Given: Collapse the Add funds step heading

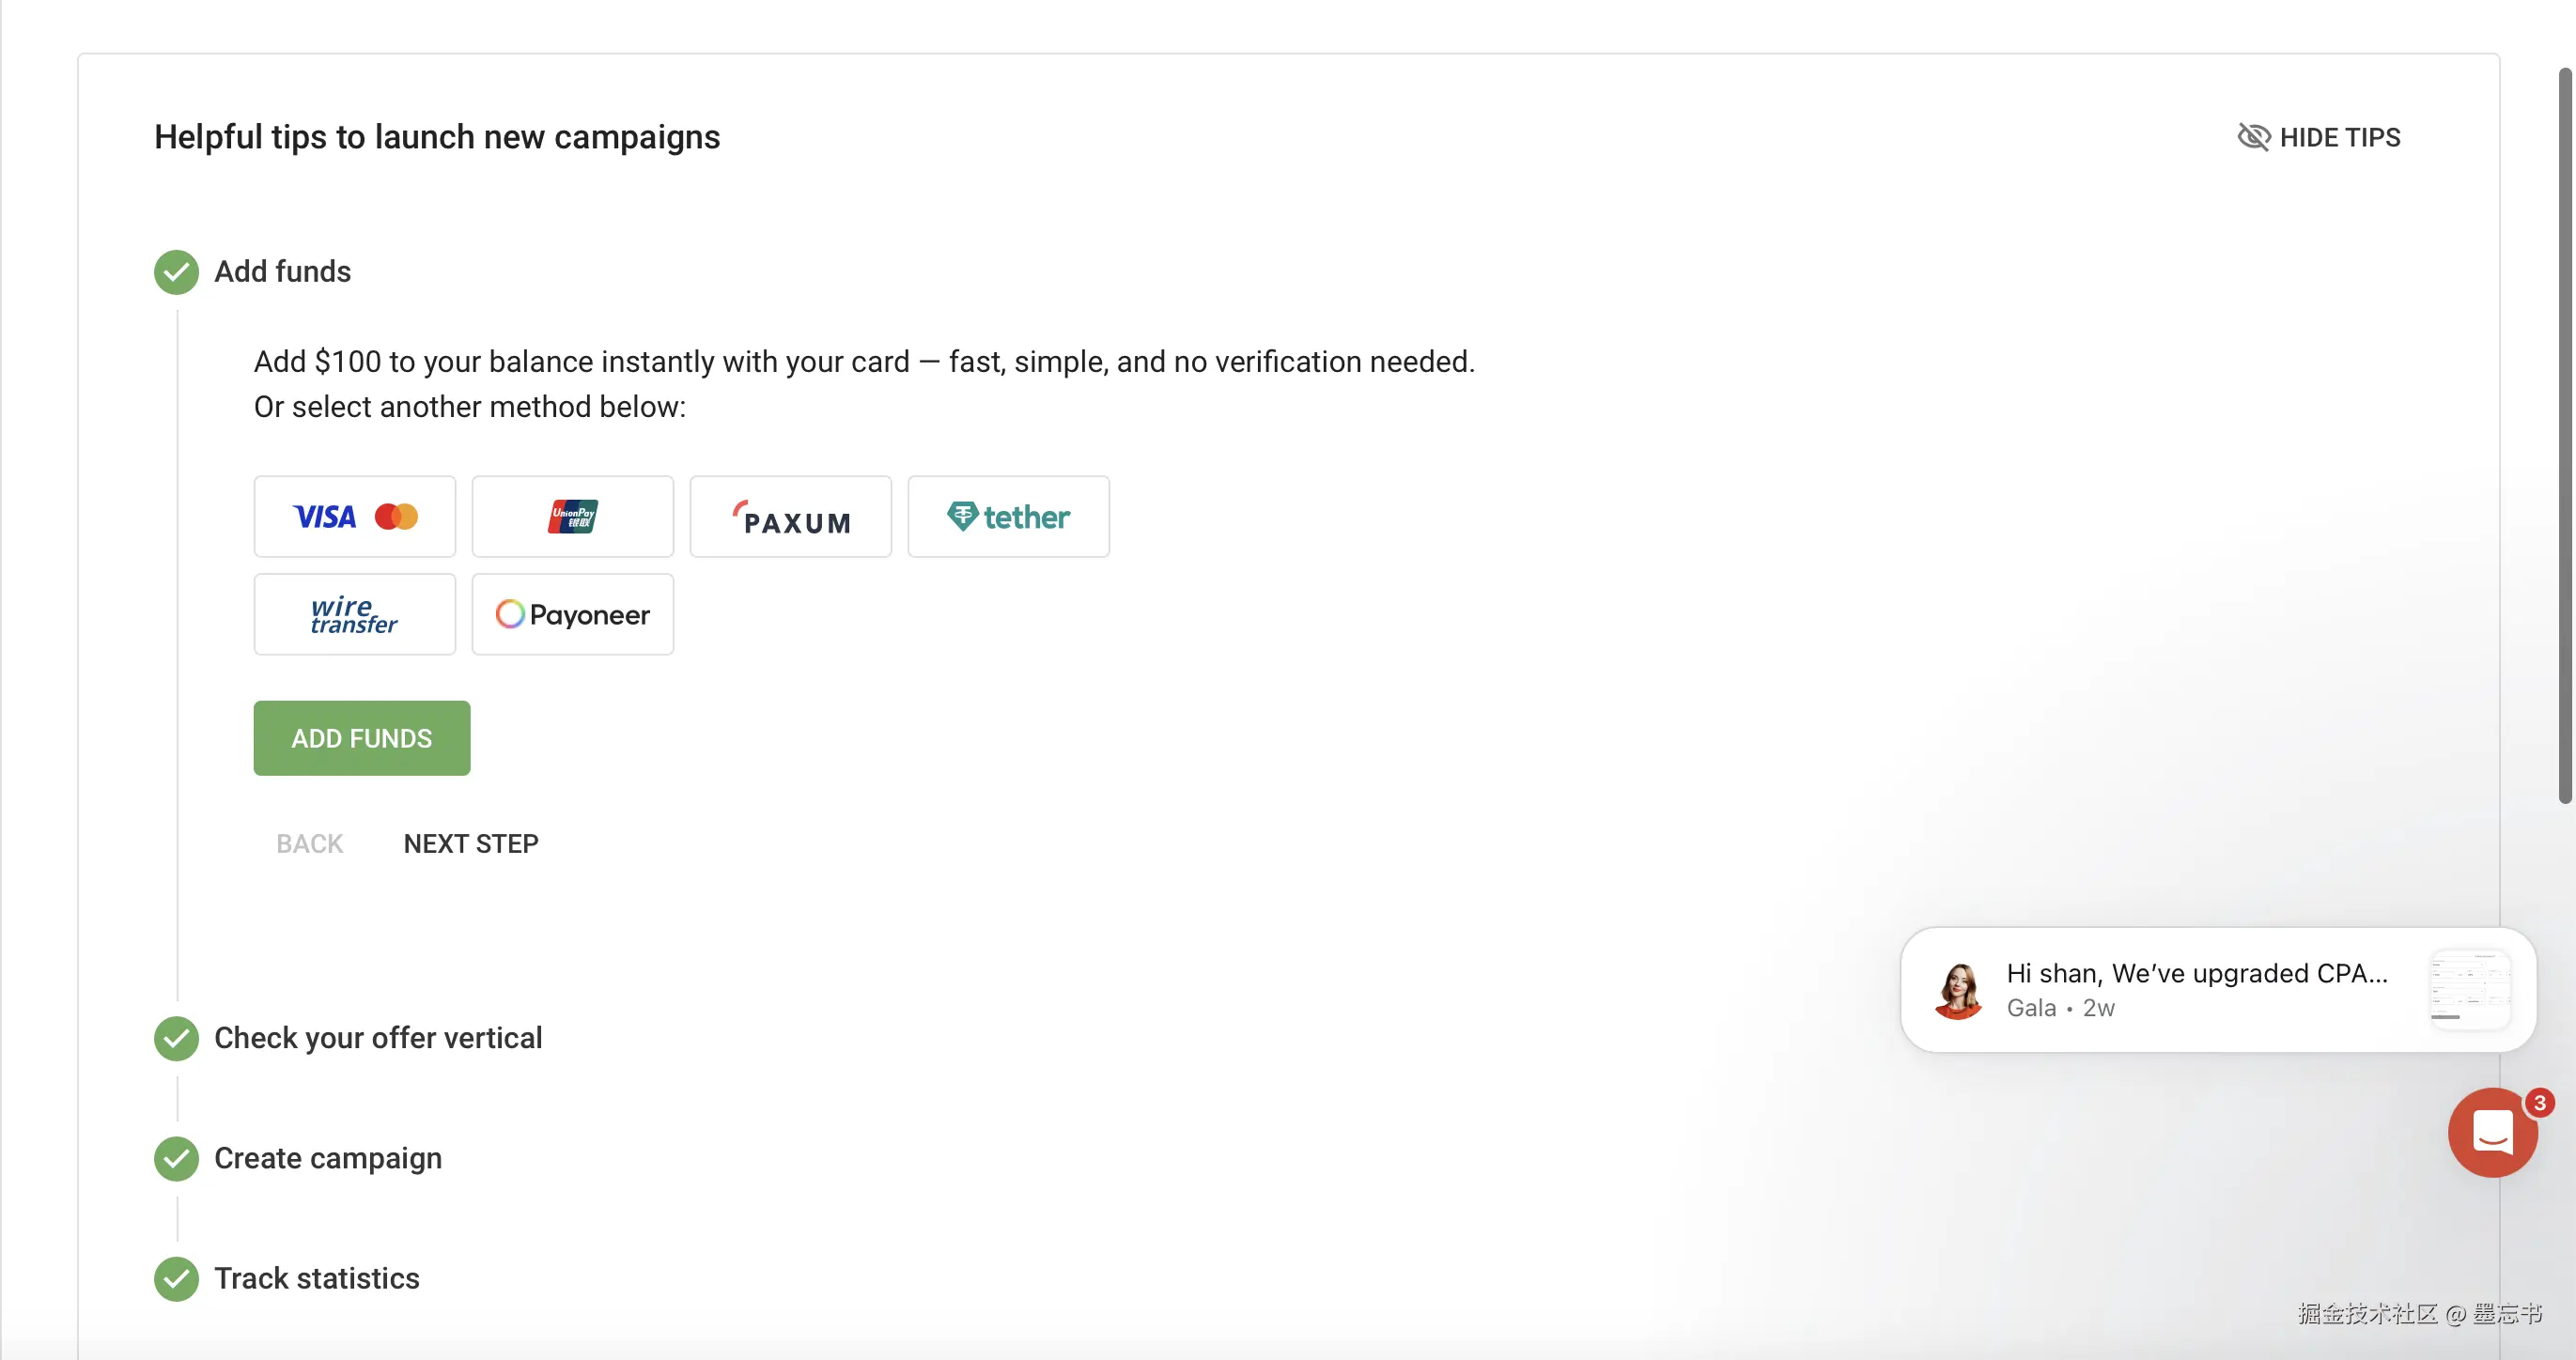Looking at the screenshot, I should (x=283, y=272).
